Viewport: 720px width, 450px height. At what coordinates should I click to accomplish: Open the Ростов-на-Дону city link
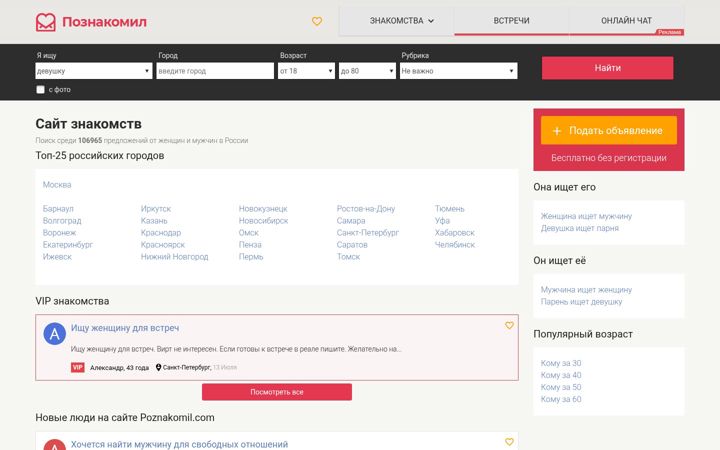(x=366, y=208)
